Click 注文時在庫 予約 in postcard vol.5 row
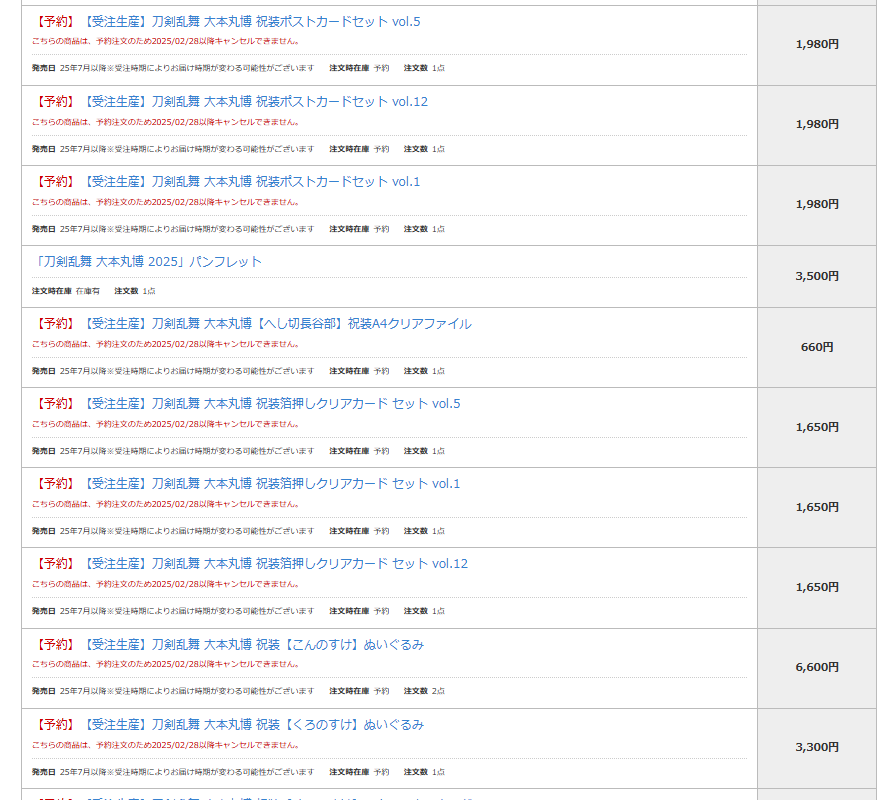The width and height of the screenshot is (881, 800). (360, 68)
